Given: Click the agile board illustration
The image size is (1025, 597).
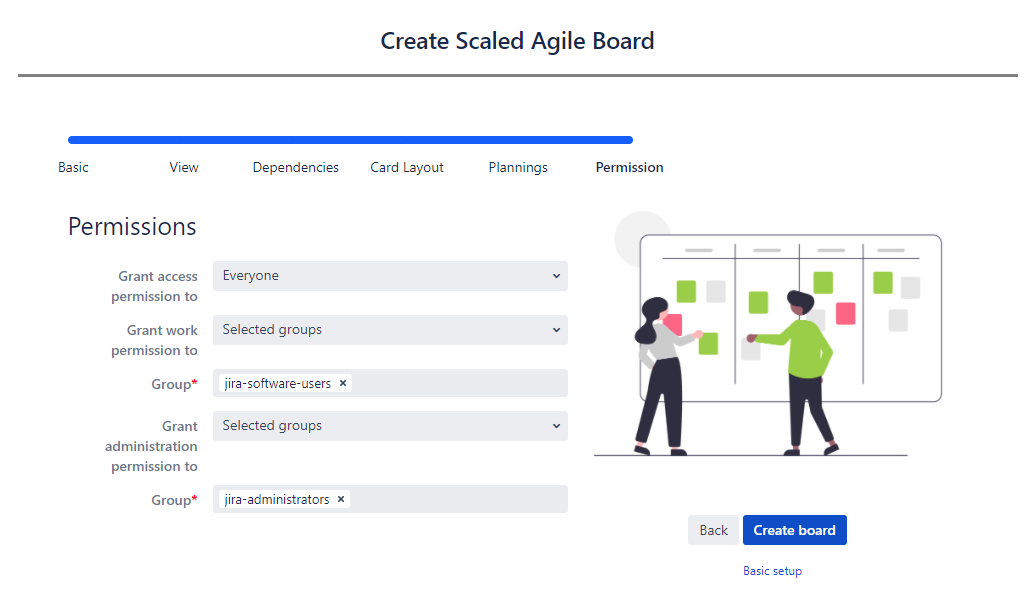Looking at the screenshot, I should (x=768, y=333).
